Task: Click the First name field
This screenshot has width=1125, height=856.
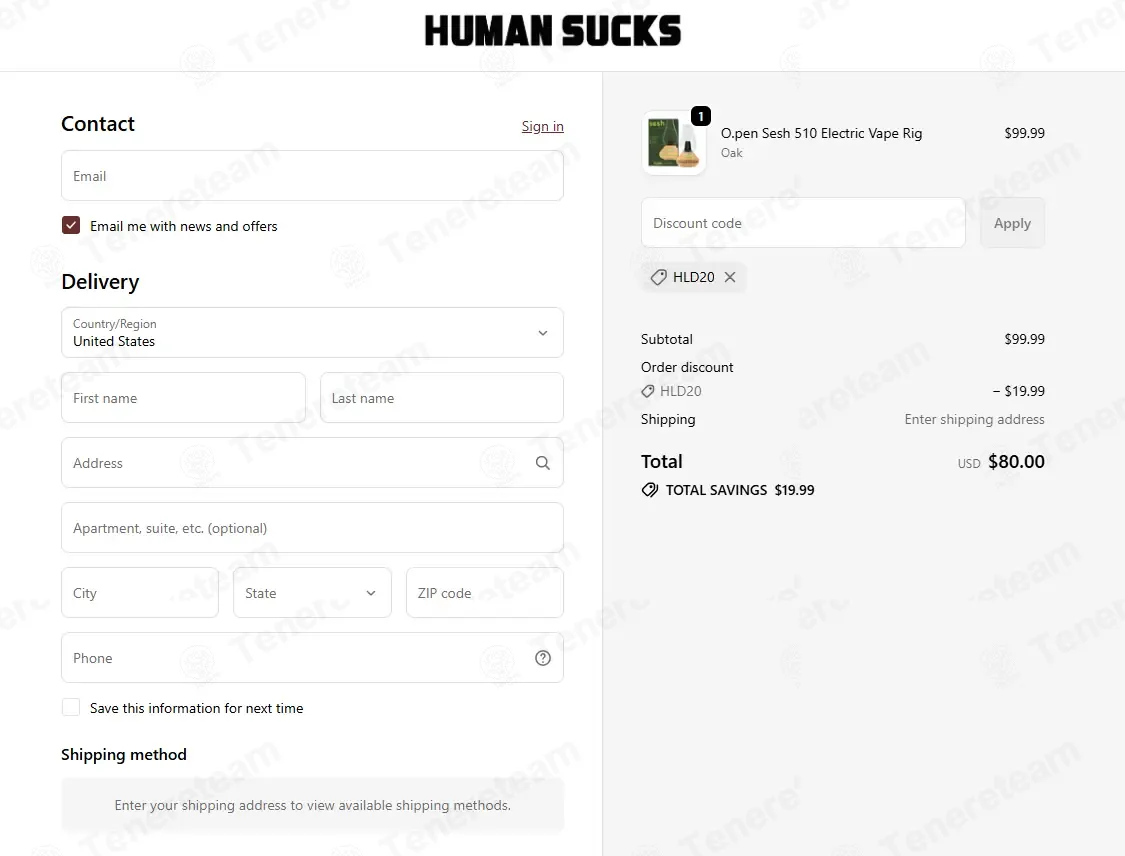Action: [x=183, y=398]
